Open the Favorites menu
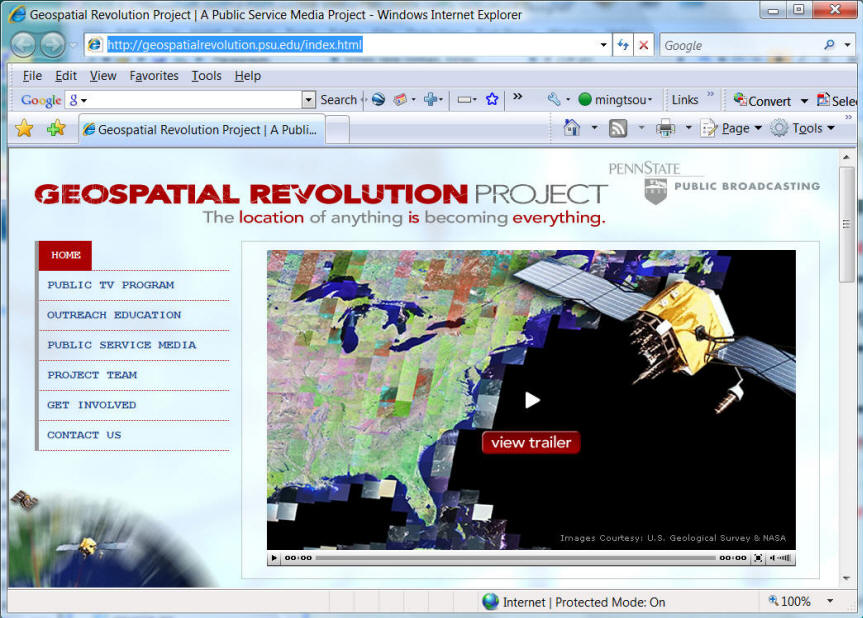863x618 pixels. [154, 75]
